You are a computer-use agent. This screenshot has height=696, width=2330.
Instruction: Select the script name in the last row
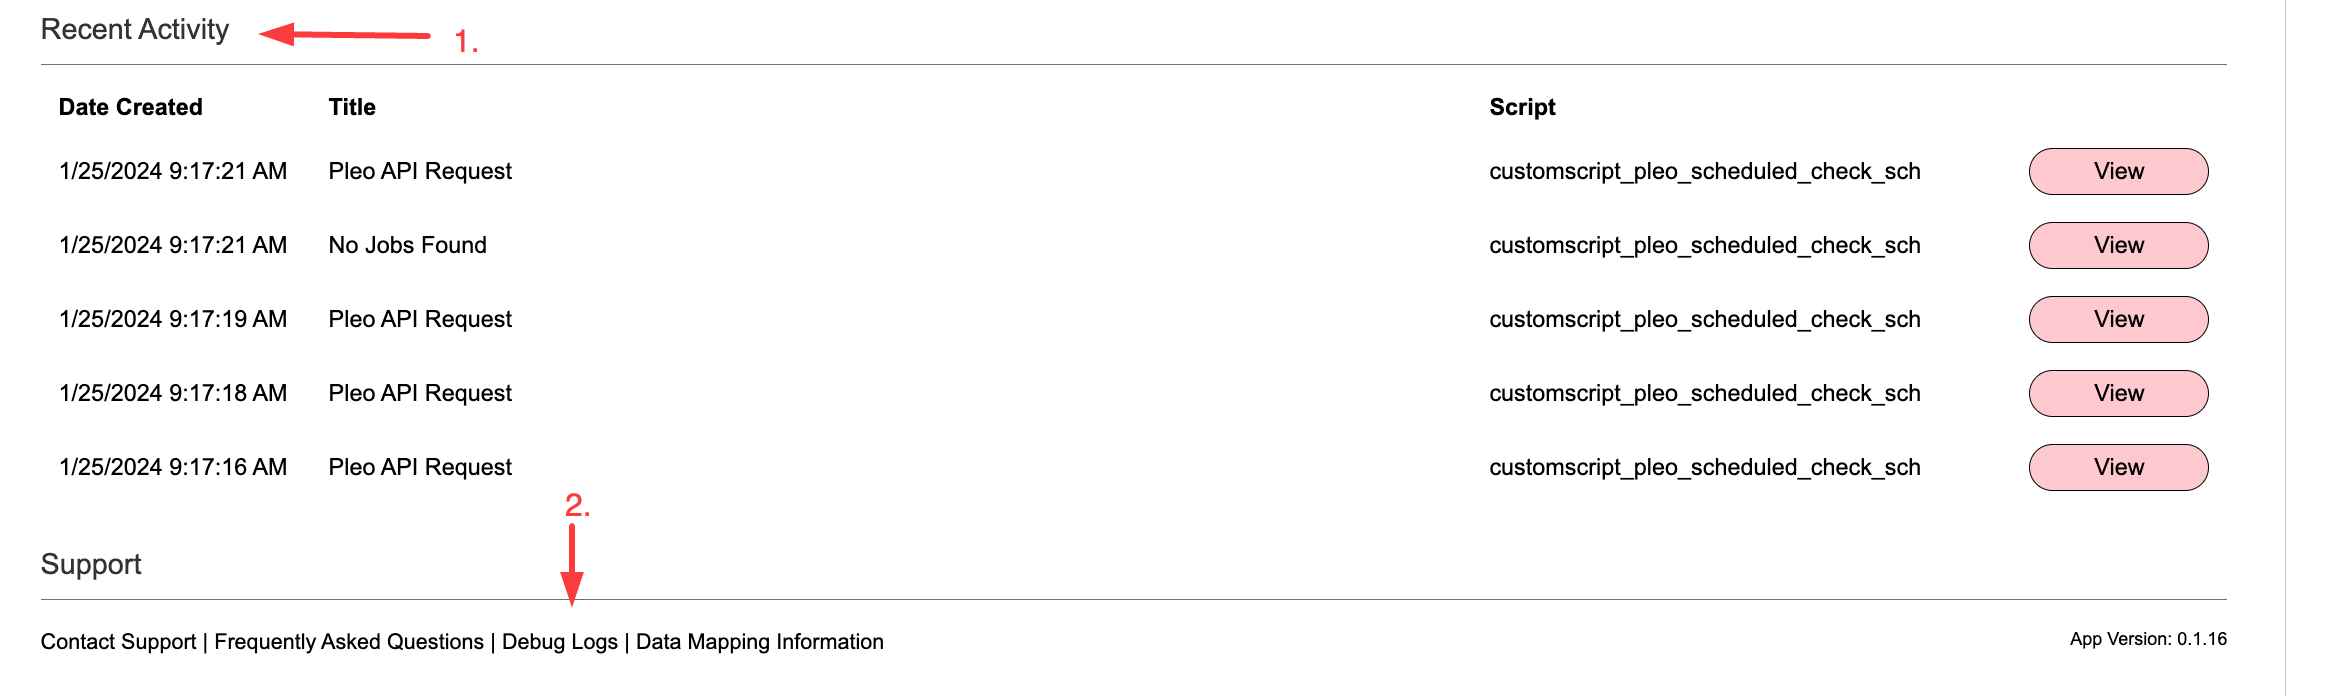1704,467
